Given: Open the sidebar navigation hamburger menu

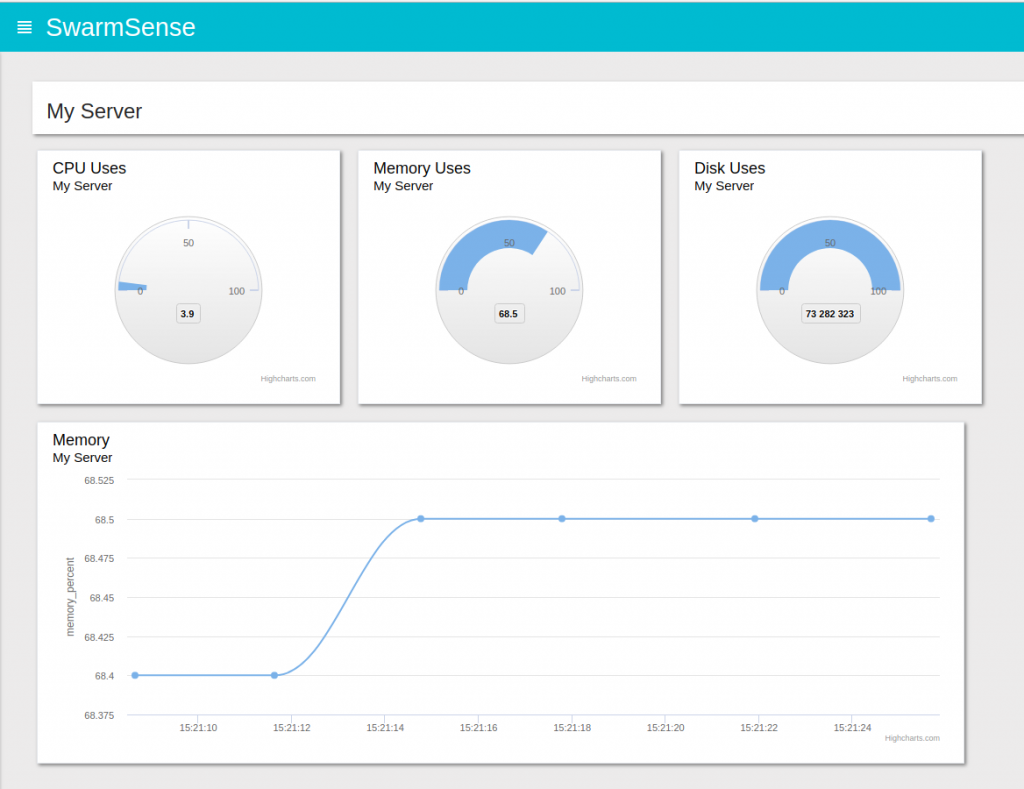Looking at the screenshot, I should coord(24,27).
